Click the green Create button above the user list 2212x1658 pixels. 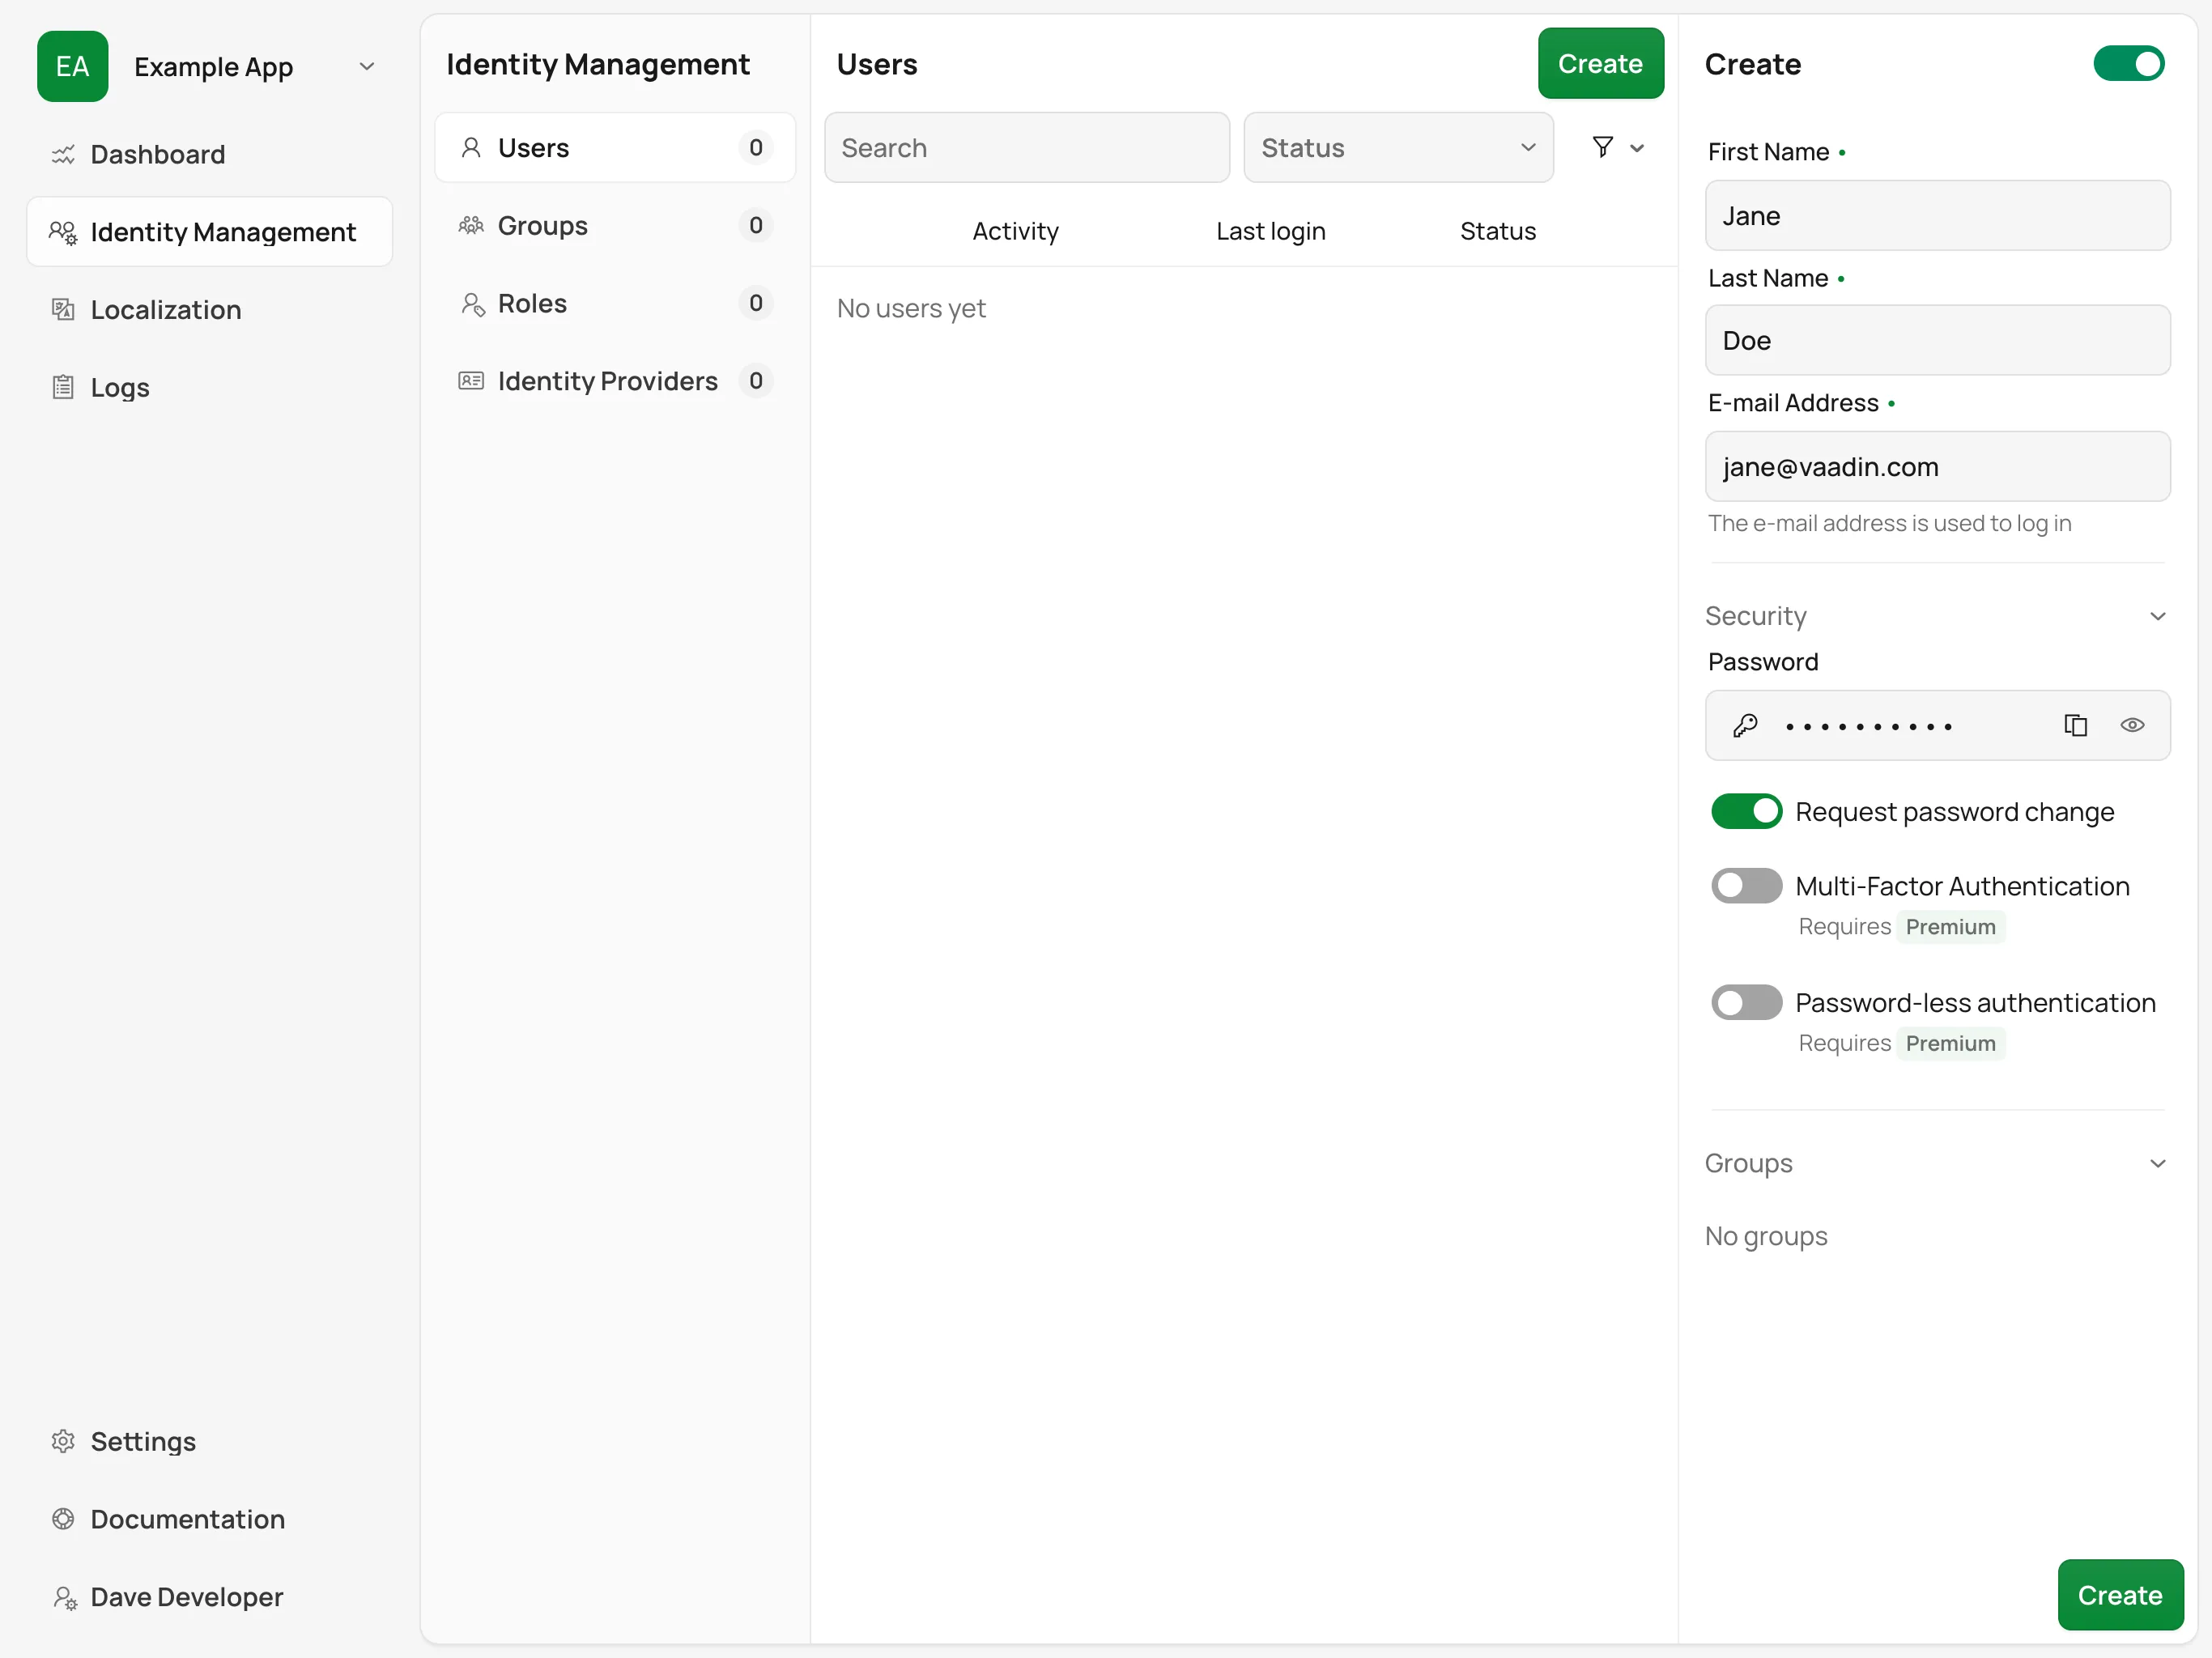pos(1600,63)
